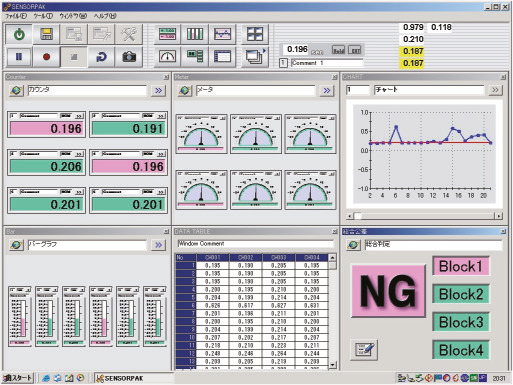Image resolution: width=513 pixels, height=385 pixels.
Task: Select the CH001 column header
Action: tap(213, 257)
